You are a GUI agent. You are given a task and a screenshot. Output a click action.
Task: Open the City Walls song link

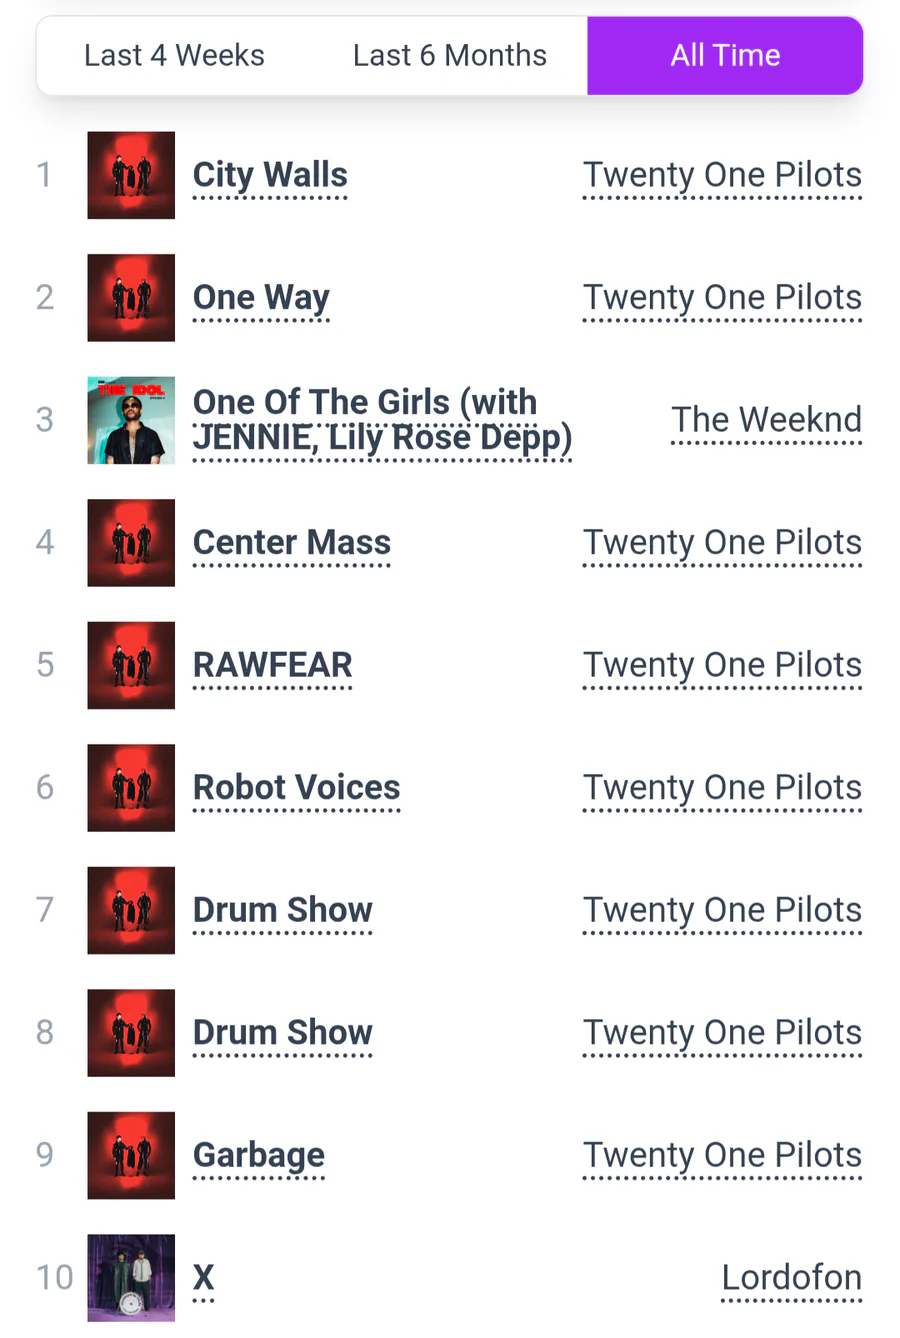(x=270, y=175)
